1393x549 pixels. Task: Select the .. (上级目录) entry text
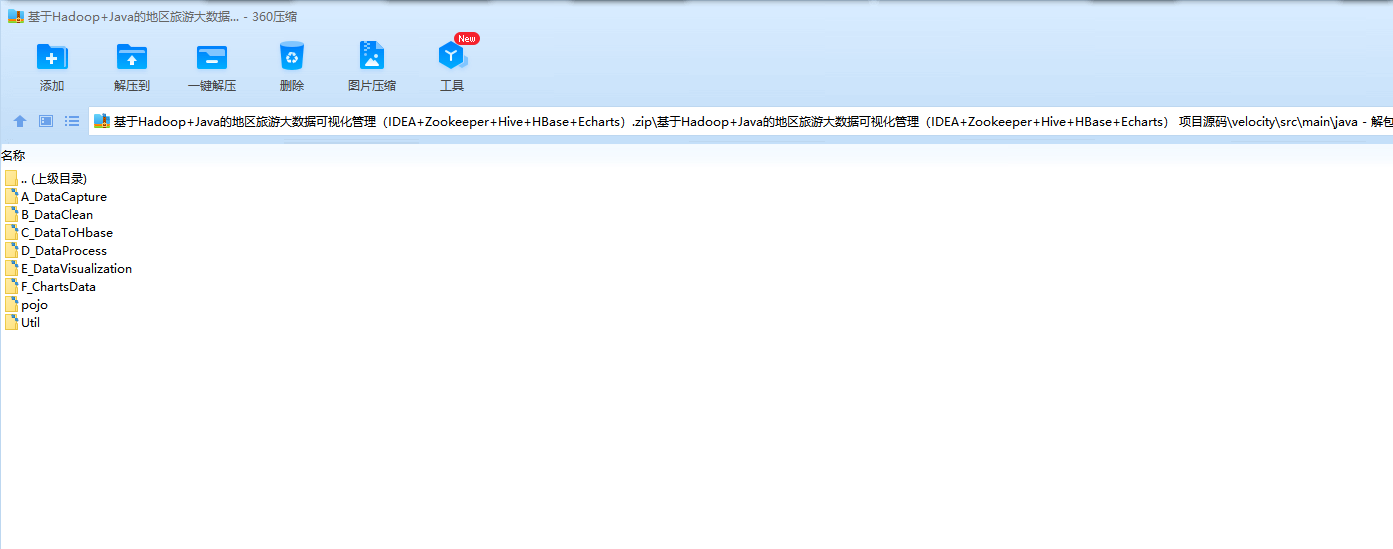coord(54,179)
